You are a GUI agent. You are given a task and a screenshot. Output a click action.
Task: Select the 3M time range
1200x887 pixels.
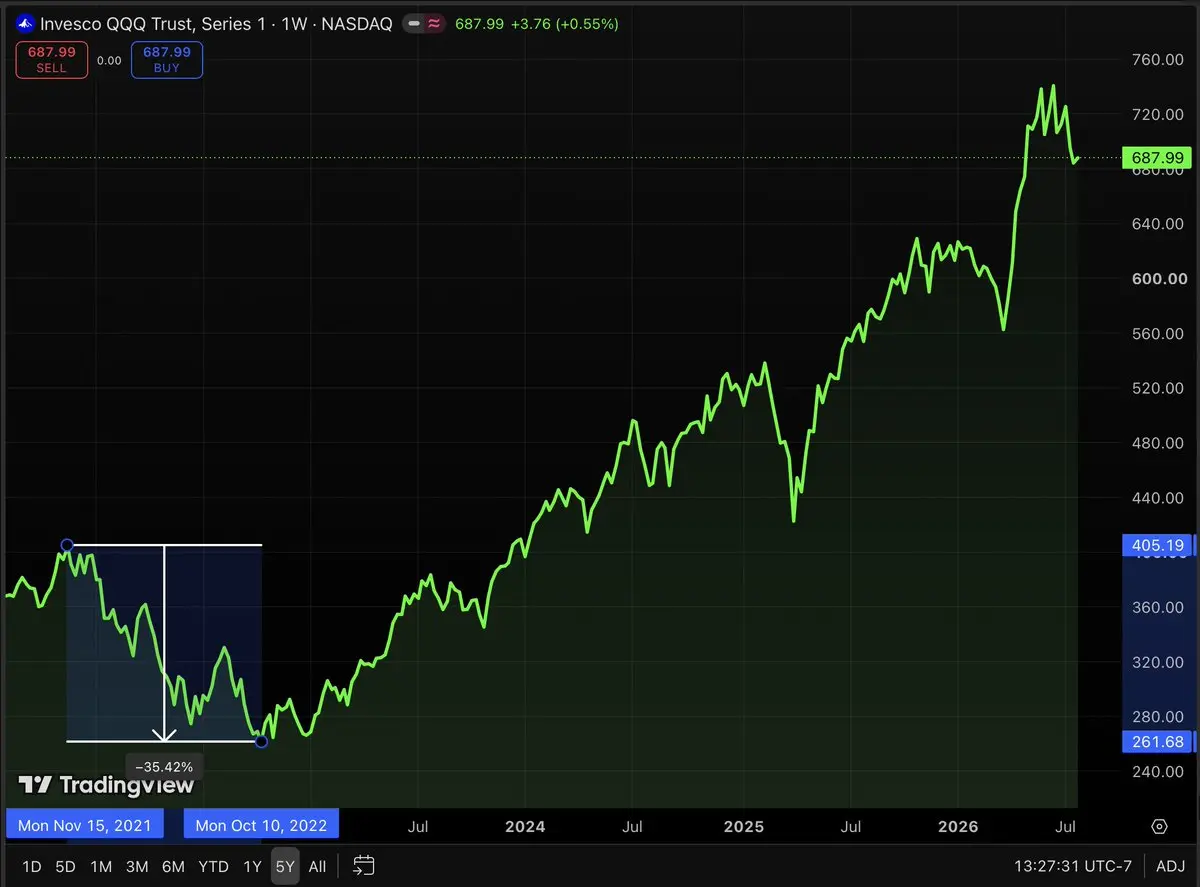tap(137, 866)
